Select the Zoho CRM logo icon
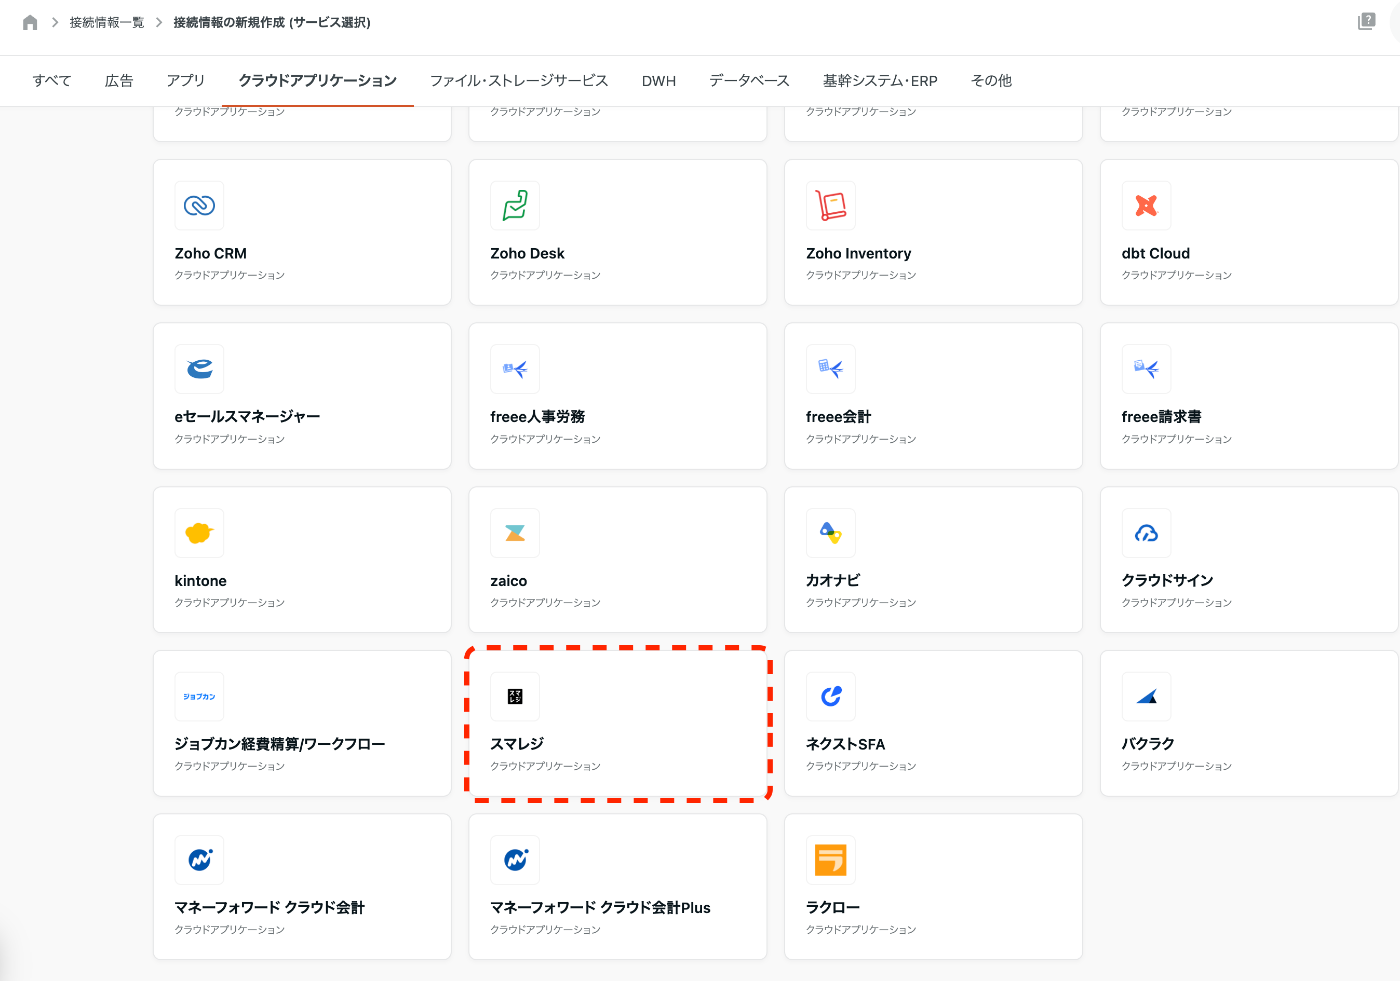The image size is (1400, 981). [199, 206]
